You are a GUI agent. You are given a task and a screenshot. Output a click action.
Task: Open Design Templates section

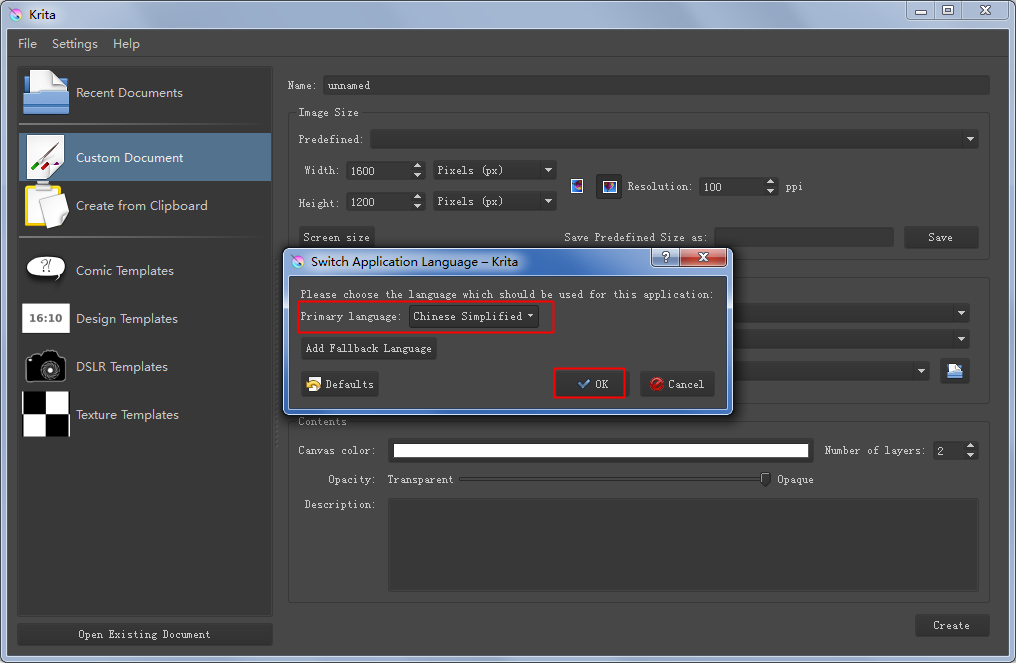[145, 318]
